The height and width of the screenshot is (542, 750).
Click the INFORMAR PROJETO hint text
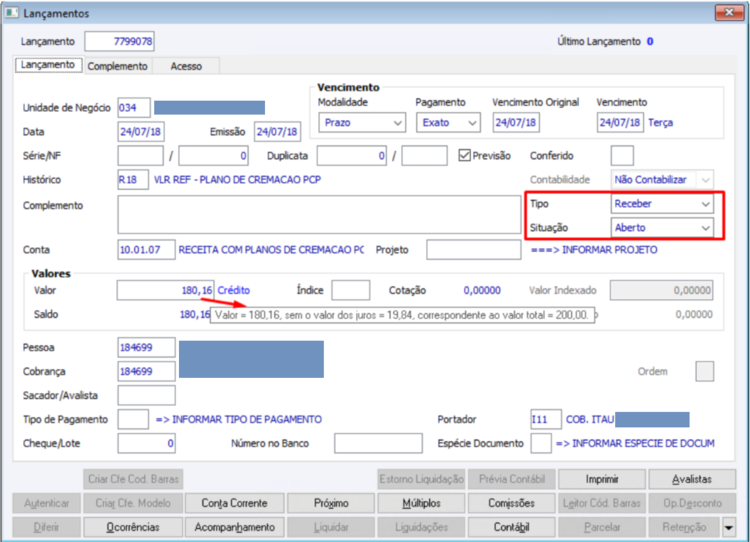pyautogui.click(x=594, y=250)
